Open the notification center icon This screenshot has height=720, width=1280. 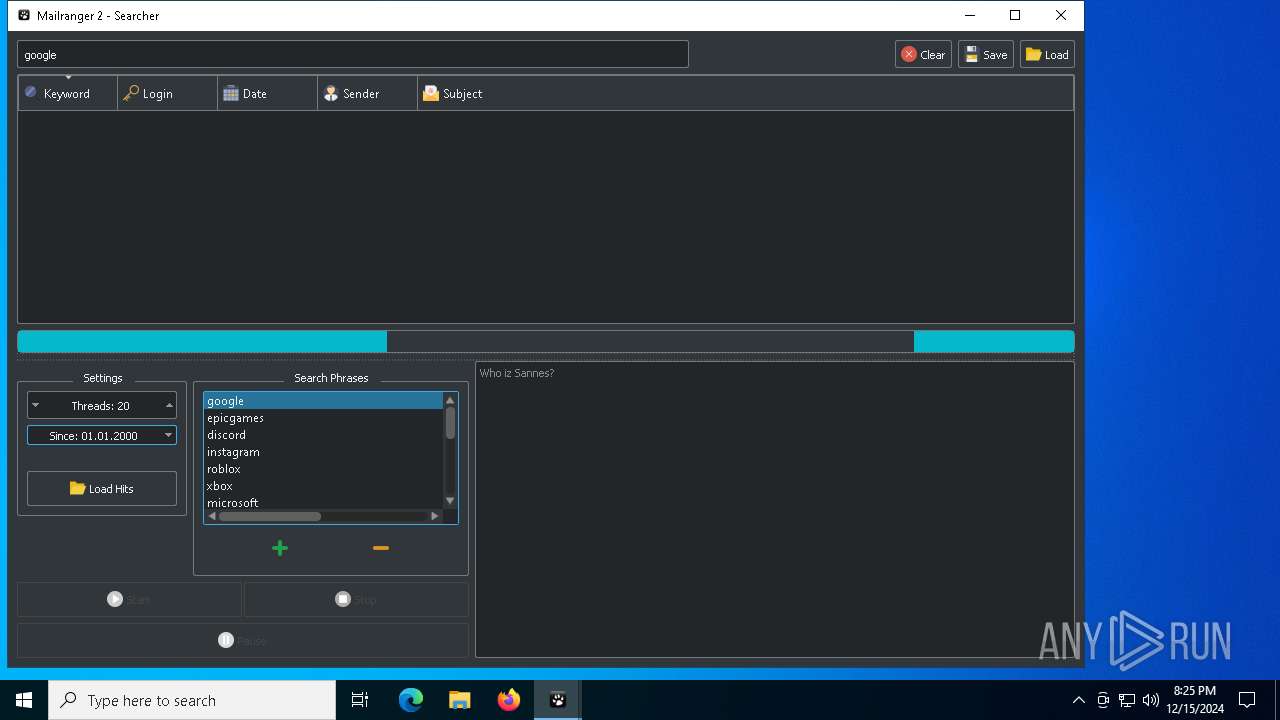coord(1247,700)
